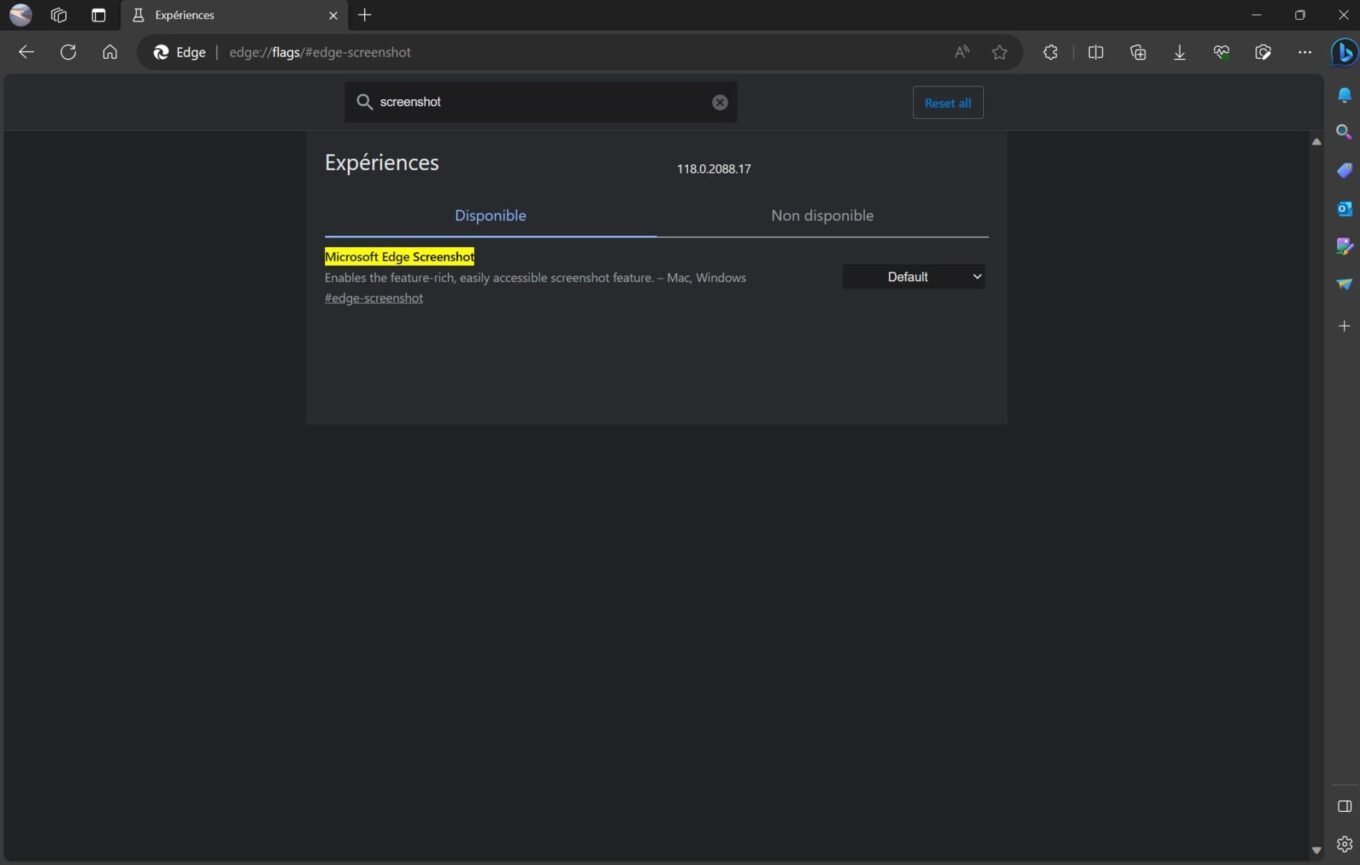This screenshot has height=865, width=1360.
Task: Open Browser essentials heart icon
Action: coord(1221,52)
